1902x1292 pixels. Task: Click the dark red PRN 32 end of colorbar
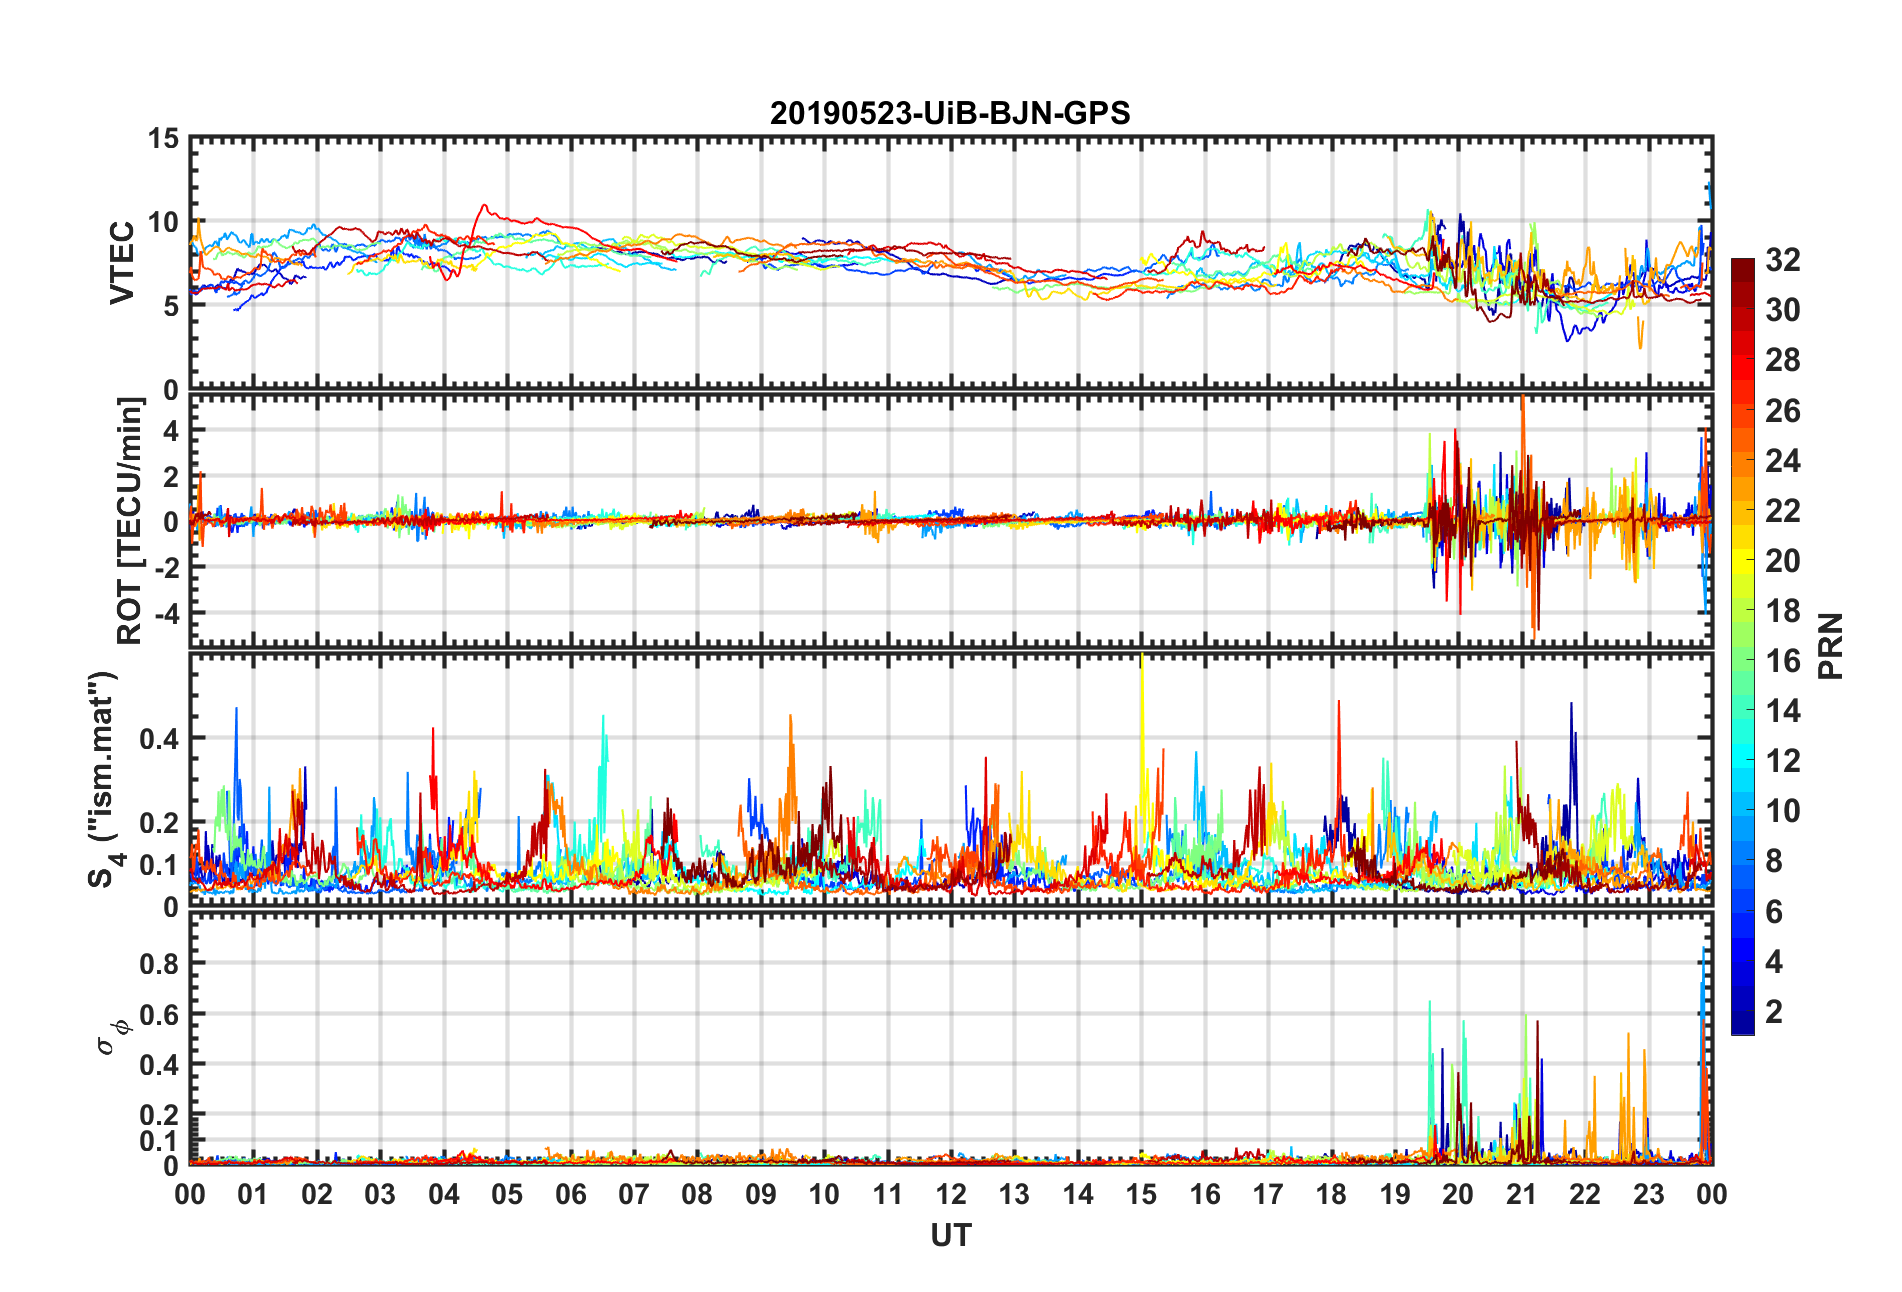(x=1743, y=271)
